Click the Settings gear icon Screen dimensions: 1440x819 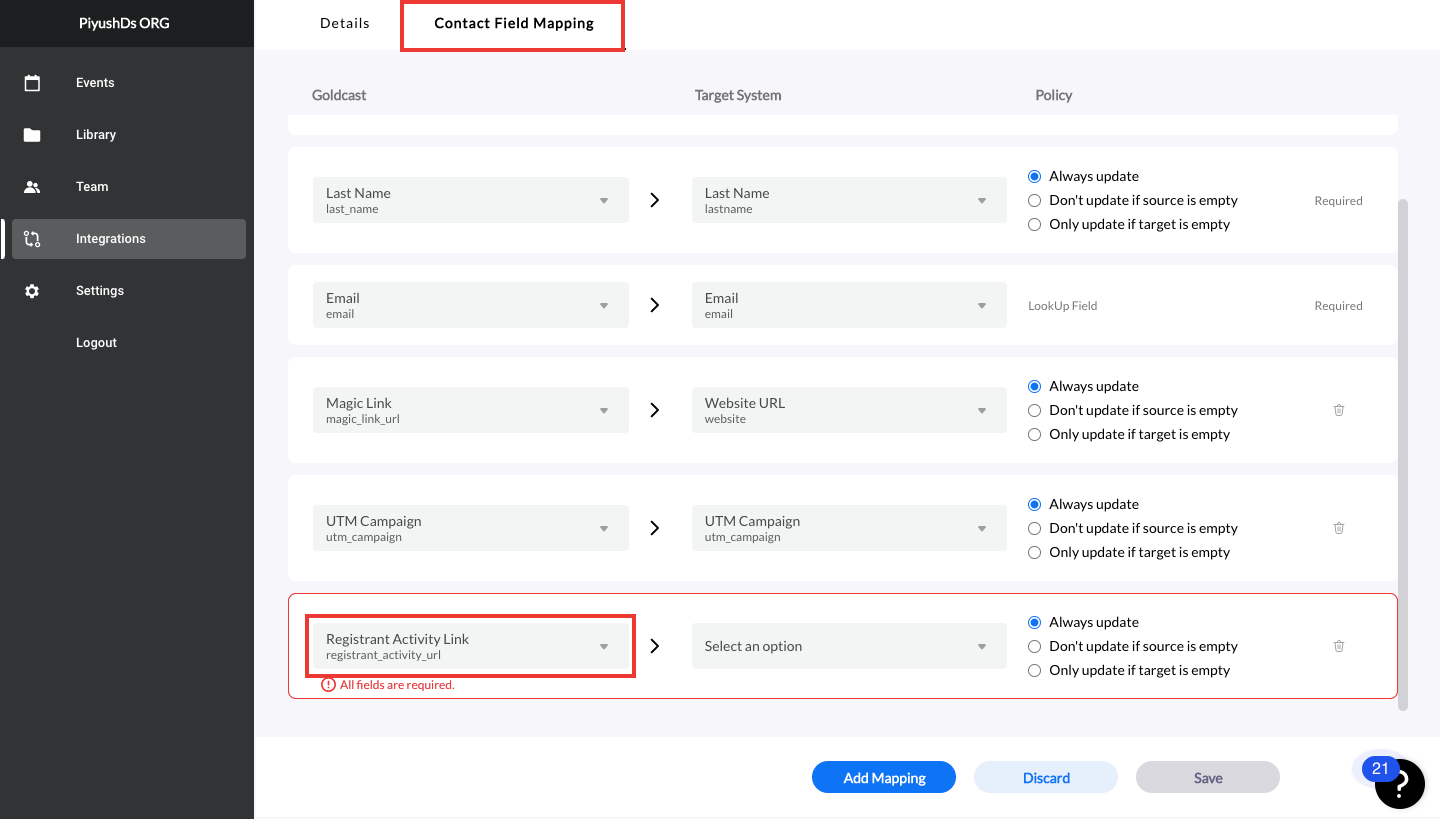[32, 291]
